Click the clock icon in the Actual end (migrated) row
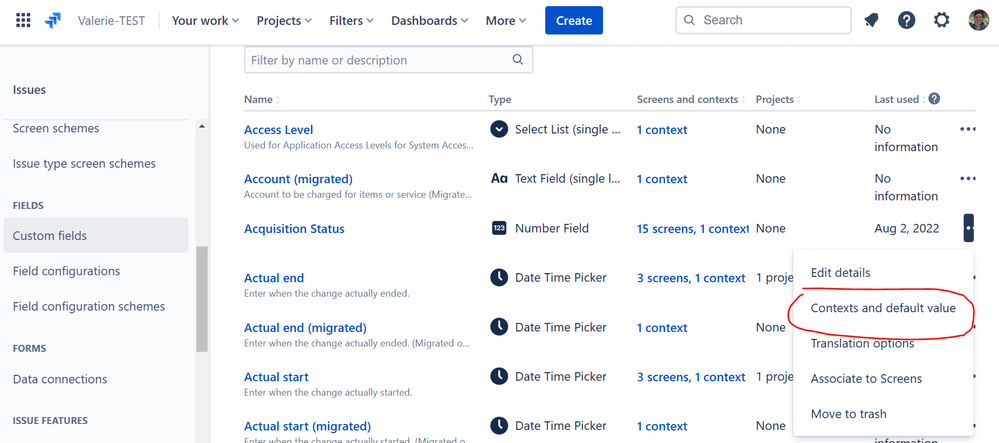The height and width of the screenshot is (443, 999). [499, 327]
